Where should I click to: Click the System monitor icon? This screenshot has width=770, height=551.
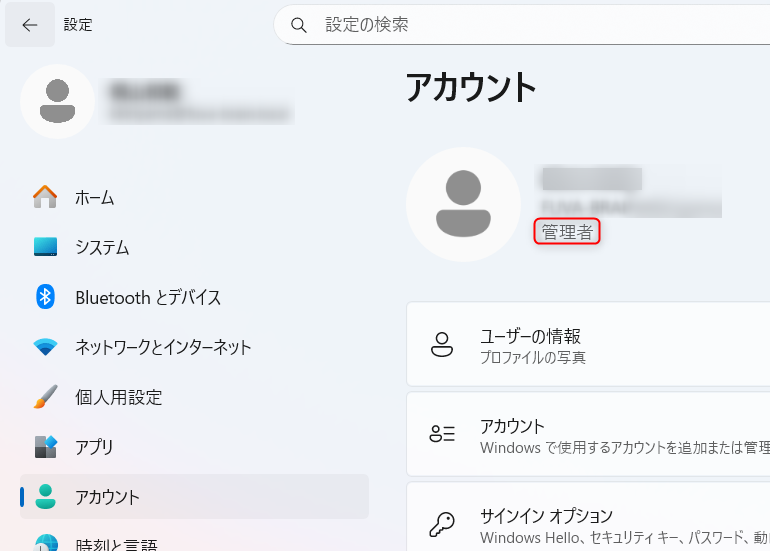45,247
